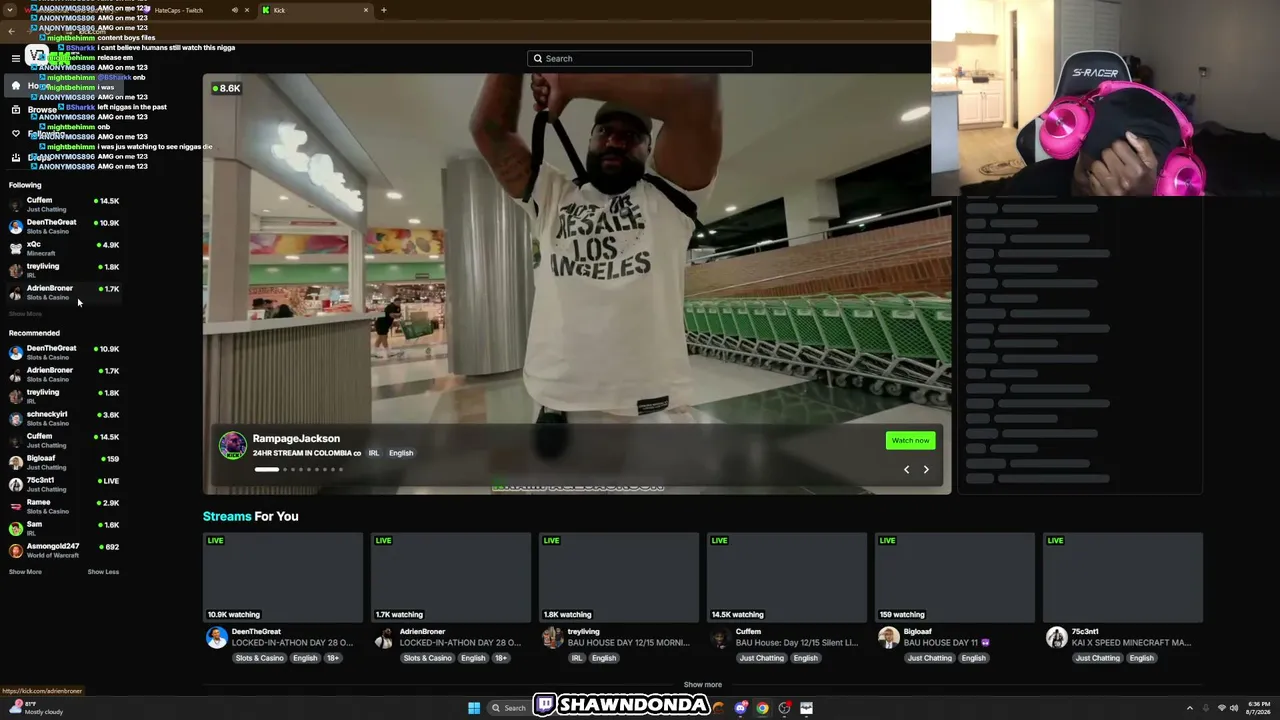
Task: Click Bigloaaf's avatar in Recommended list
Action: (x=16, y=463)
